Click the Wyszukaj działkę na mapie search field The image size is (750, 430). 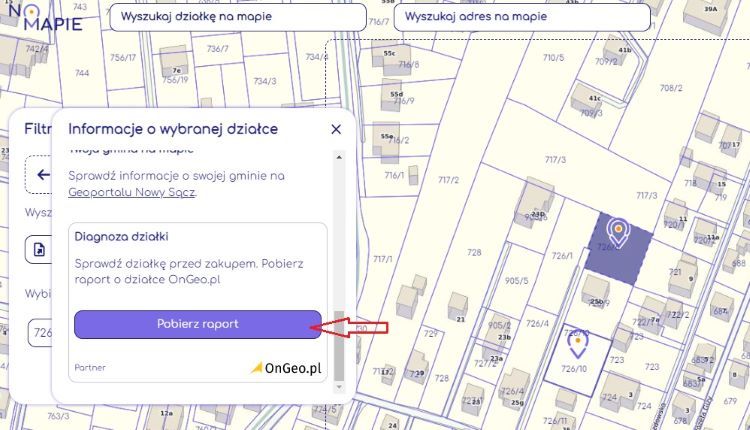tap(238, 17)
